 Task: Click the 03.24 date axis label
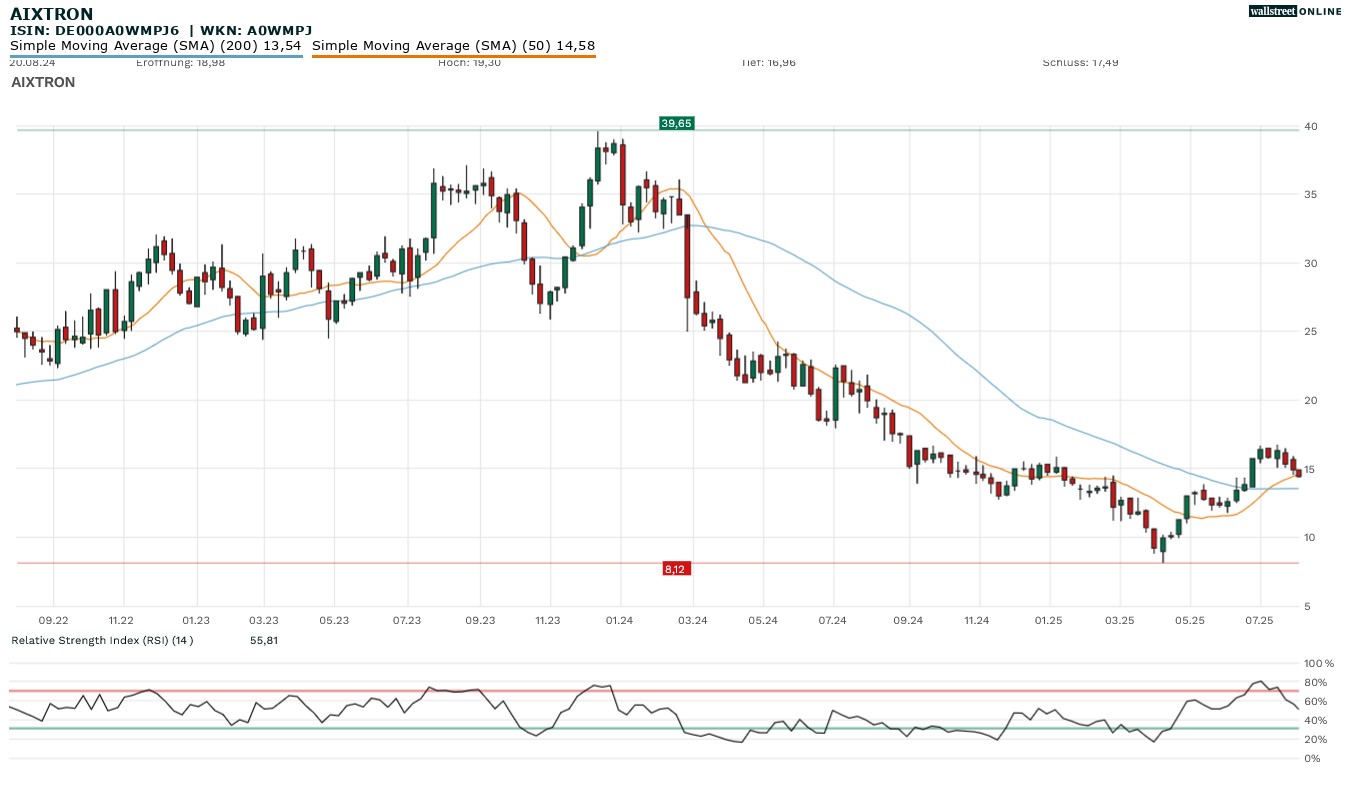coord(693,621)
